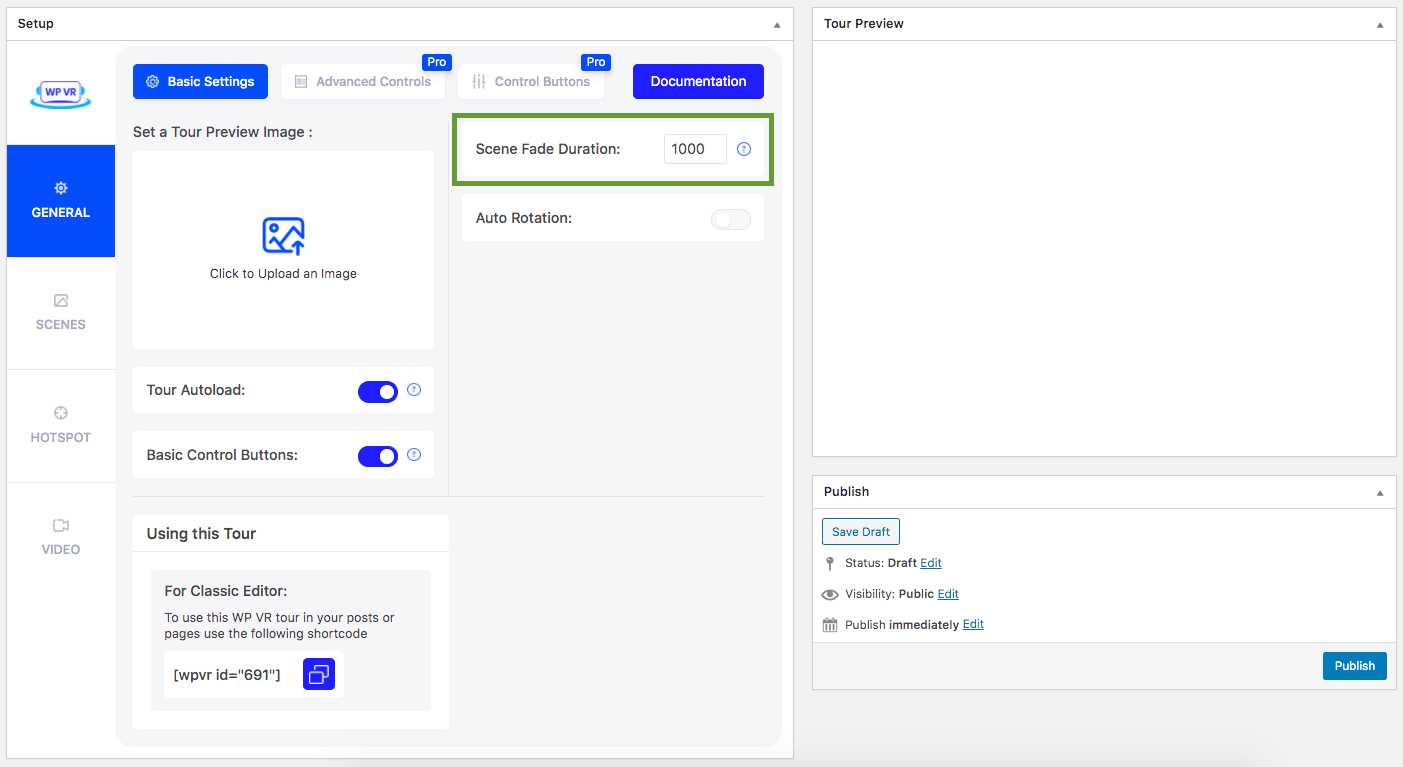The height and width of the screenshot is (767, 1403).
Task: Copy the shortcode with the copy icon
Action: [x=319, y=674]
